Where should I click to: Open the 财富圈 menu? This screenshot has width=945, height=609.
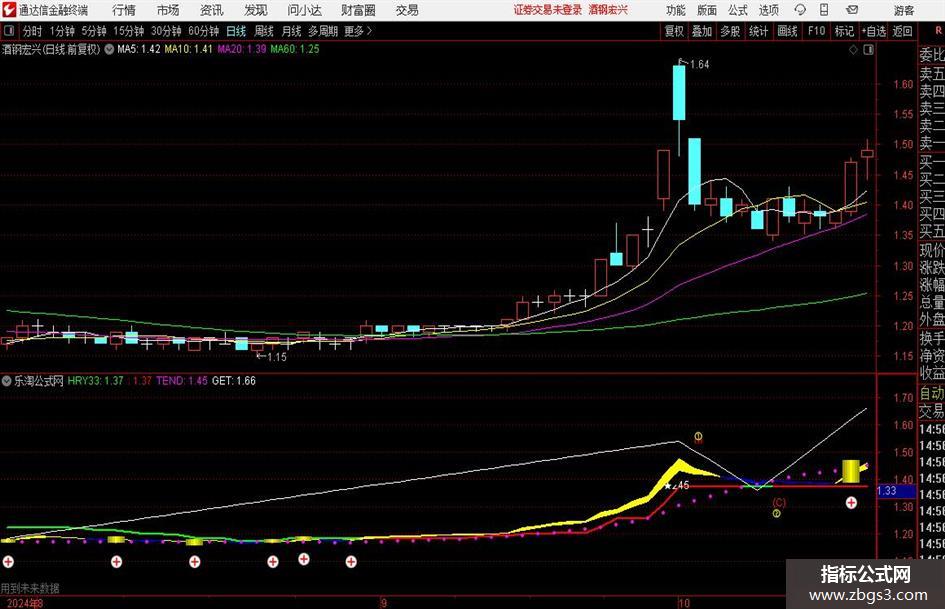(358, 10)
